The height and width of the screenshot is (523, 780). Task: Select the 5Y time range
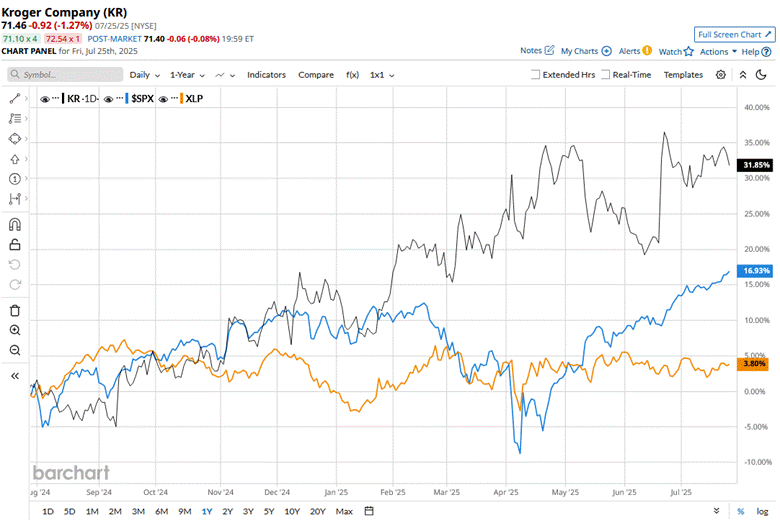click(x=269, y=511)
